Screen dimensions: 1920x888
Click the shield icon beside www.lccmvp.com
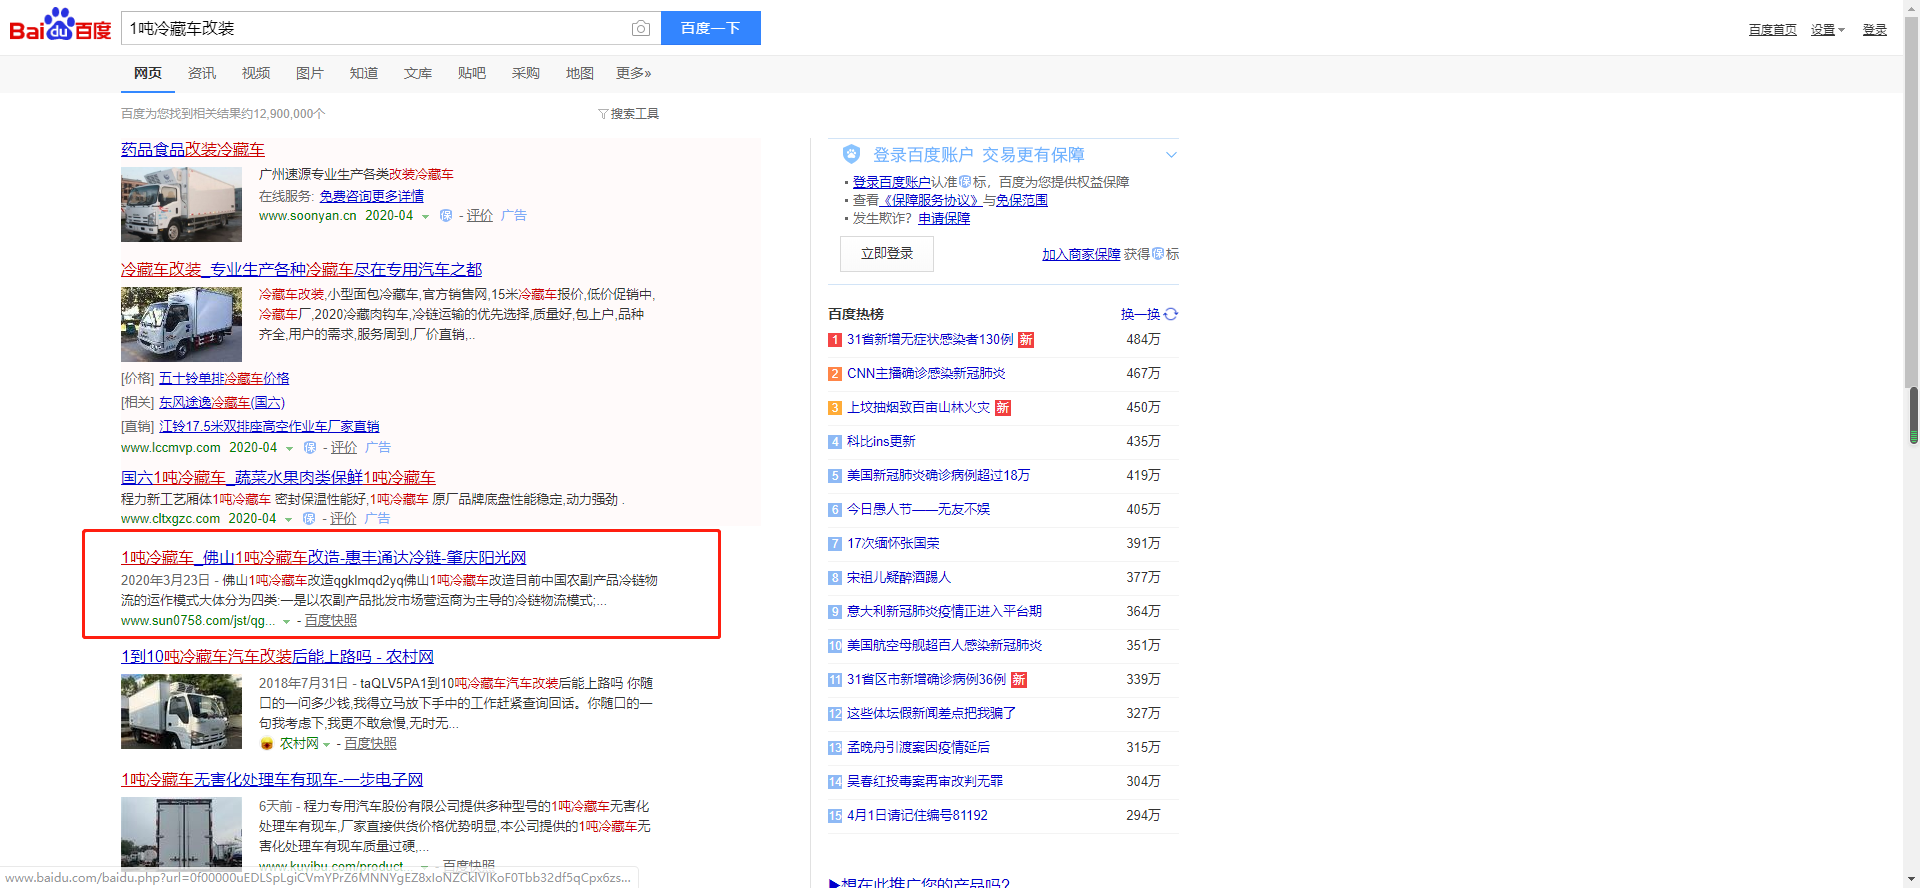tap(310, 448)
